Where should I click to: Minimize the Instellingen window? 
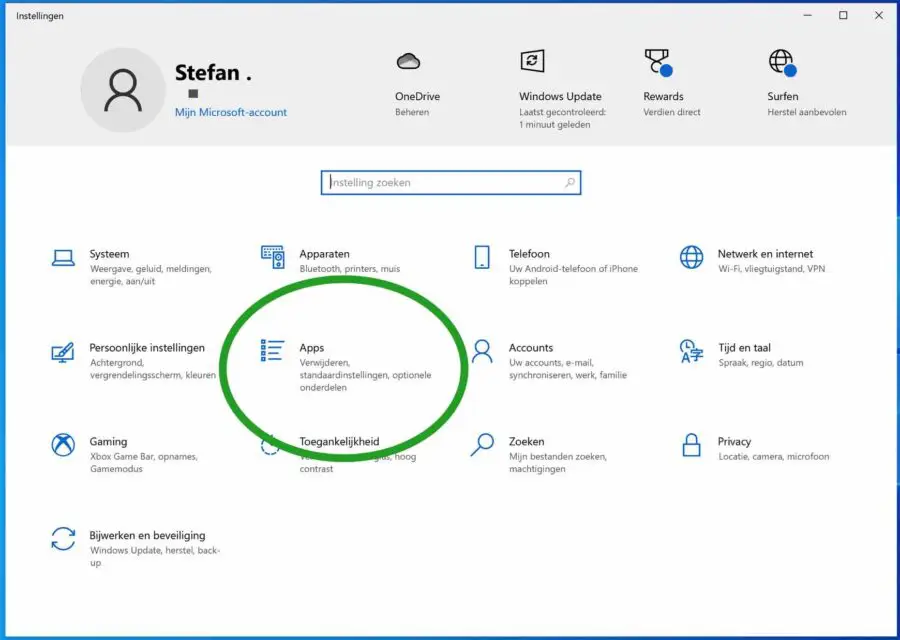(808, 15)
